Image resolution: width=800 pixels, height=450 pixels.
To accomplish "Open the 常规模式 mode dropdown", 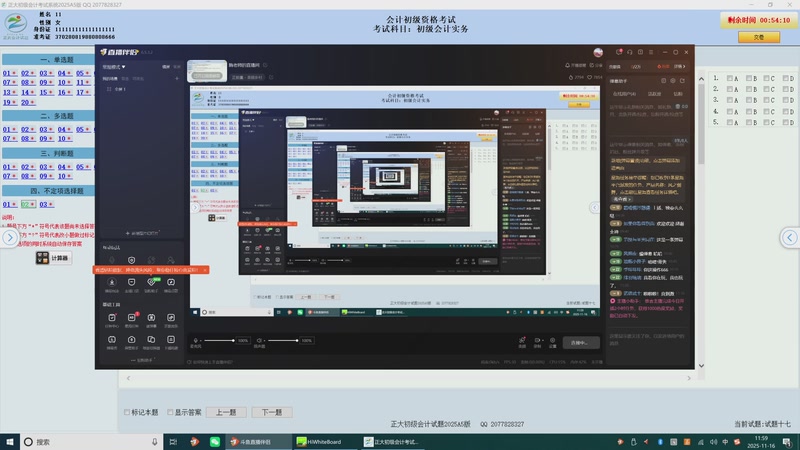I will (x=114, y=67).
